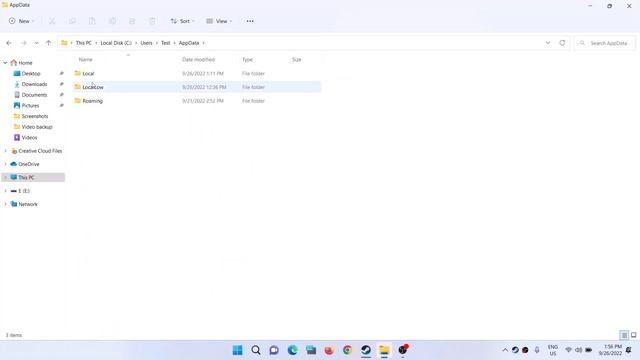Open Videos in navigation pane
Image resolution: width=640 pixels, height=360 pixels.
(x=29, y=138)
